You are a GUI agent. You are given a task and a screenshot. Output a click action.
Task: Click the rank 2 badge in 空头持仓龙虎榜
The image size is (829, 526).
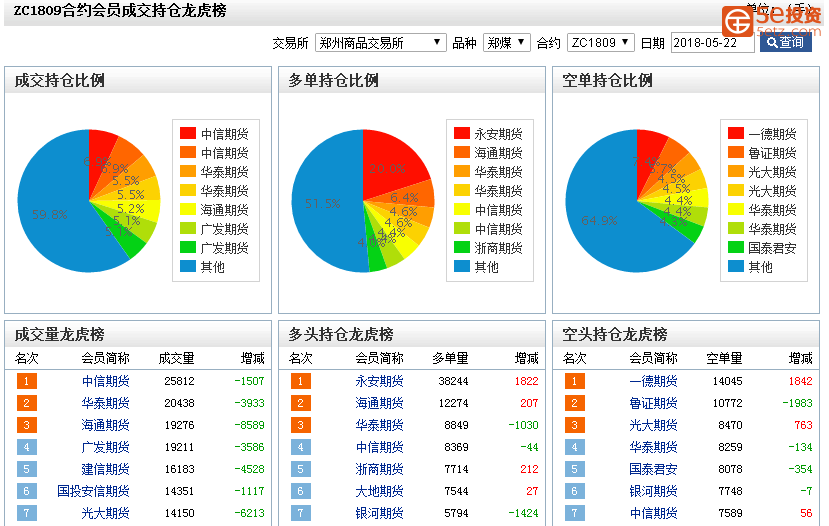[x=575, y=403]
